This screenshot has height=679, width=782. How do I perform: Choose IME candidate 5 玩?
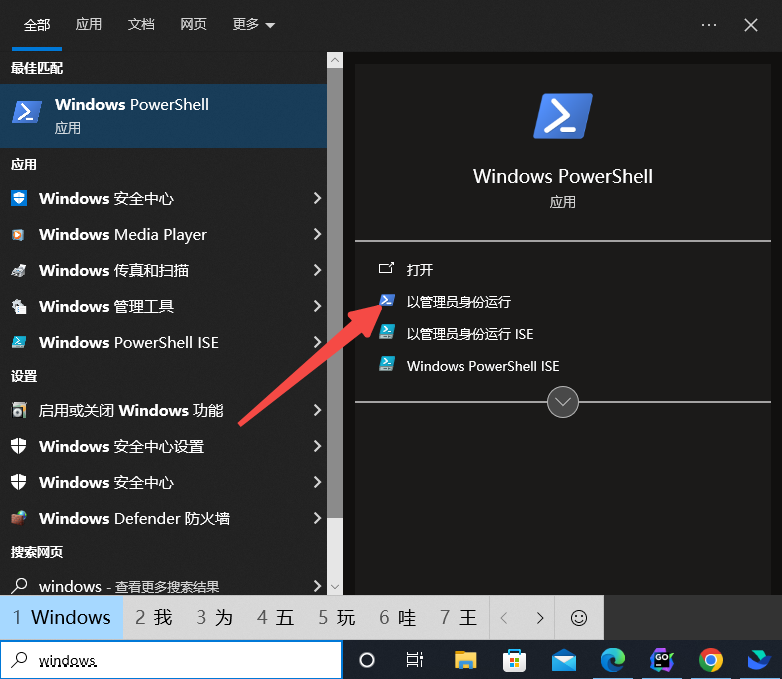click(x=337, y=618)
